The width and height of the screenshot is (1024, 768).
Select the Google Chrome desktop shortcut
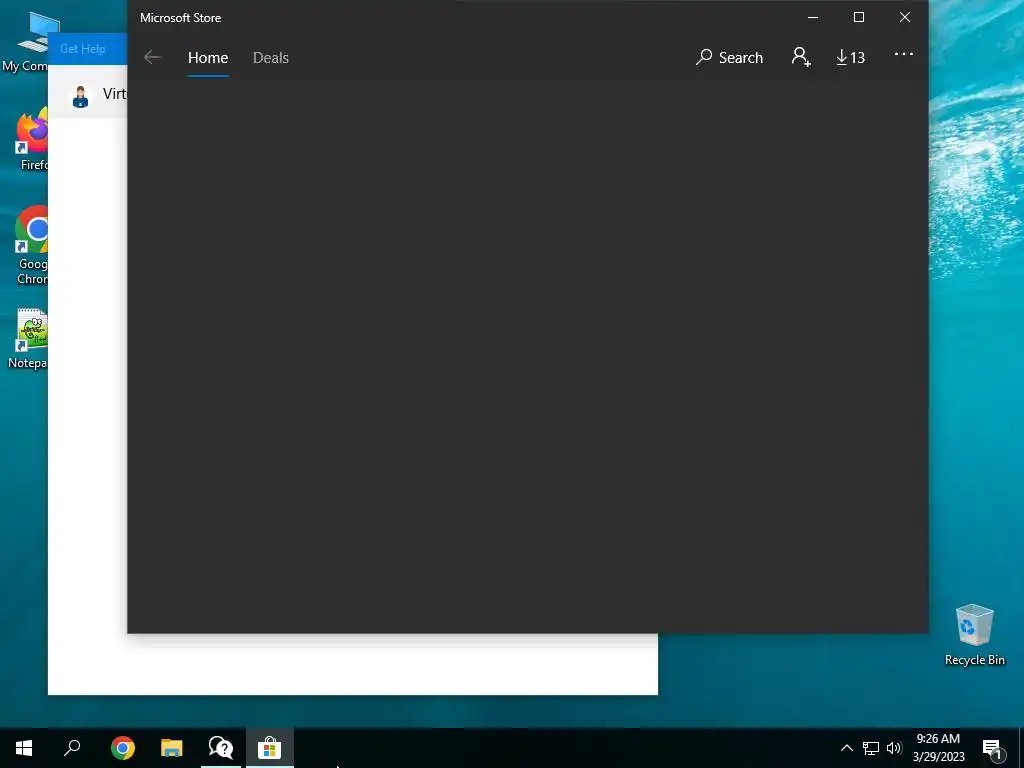coord(31,246)
